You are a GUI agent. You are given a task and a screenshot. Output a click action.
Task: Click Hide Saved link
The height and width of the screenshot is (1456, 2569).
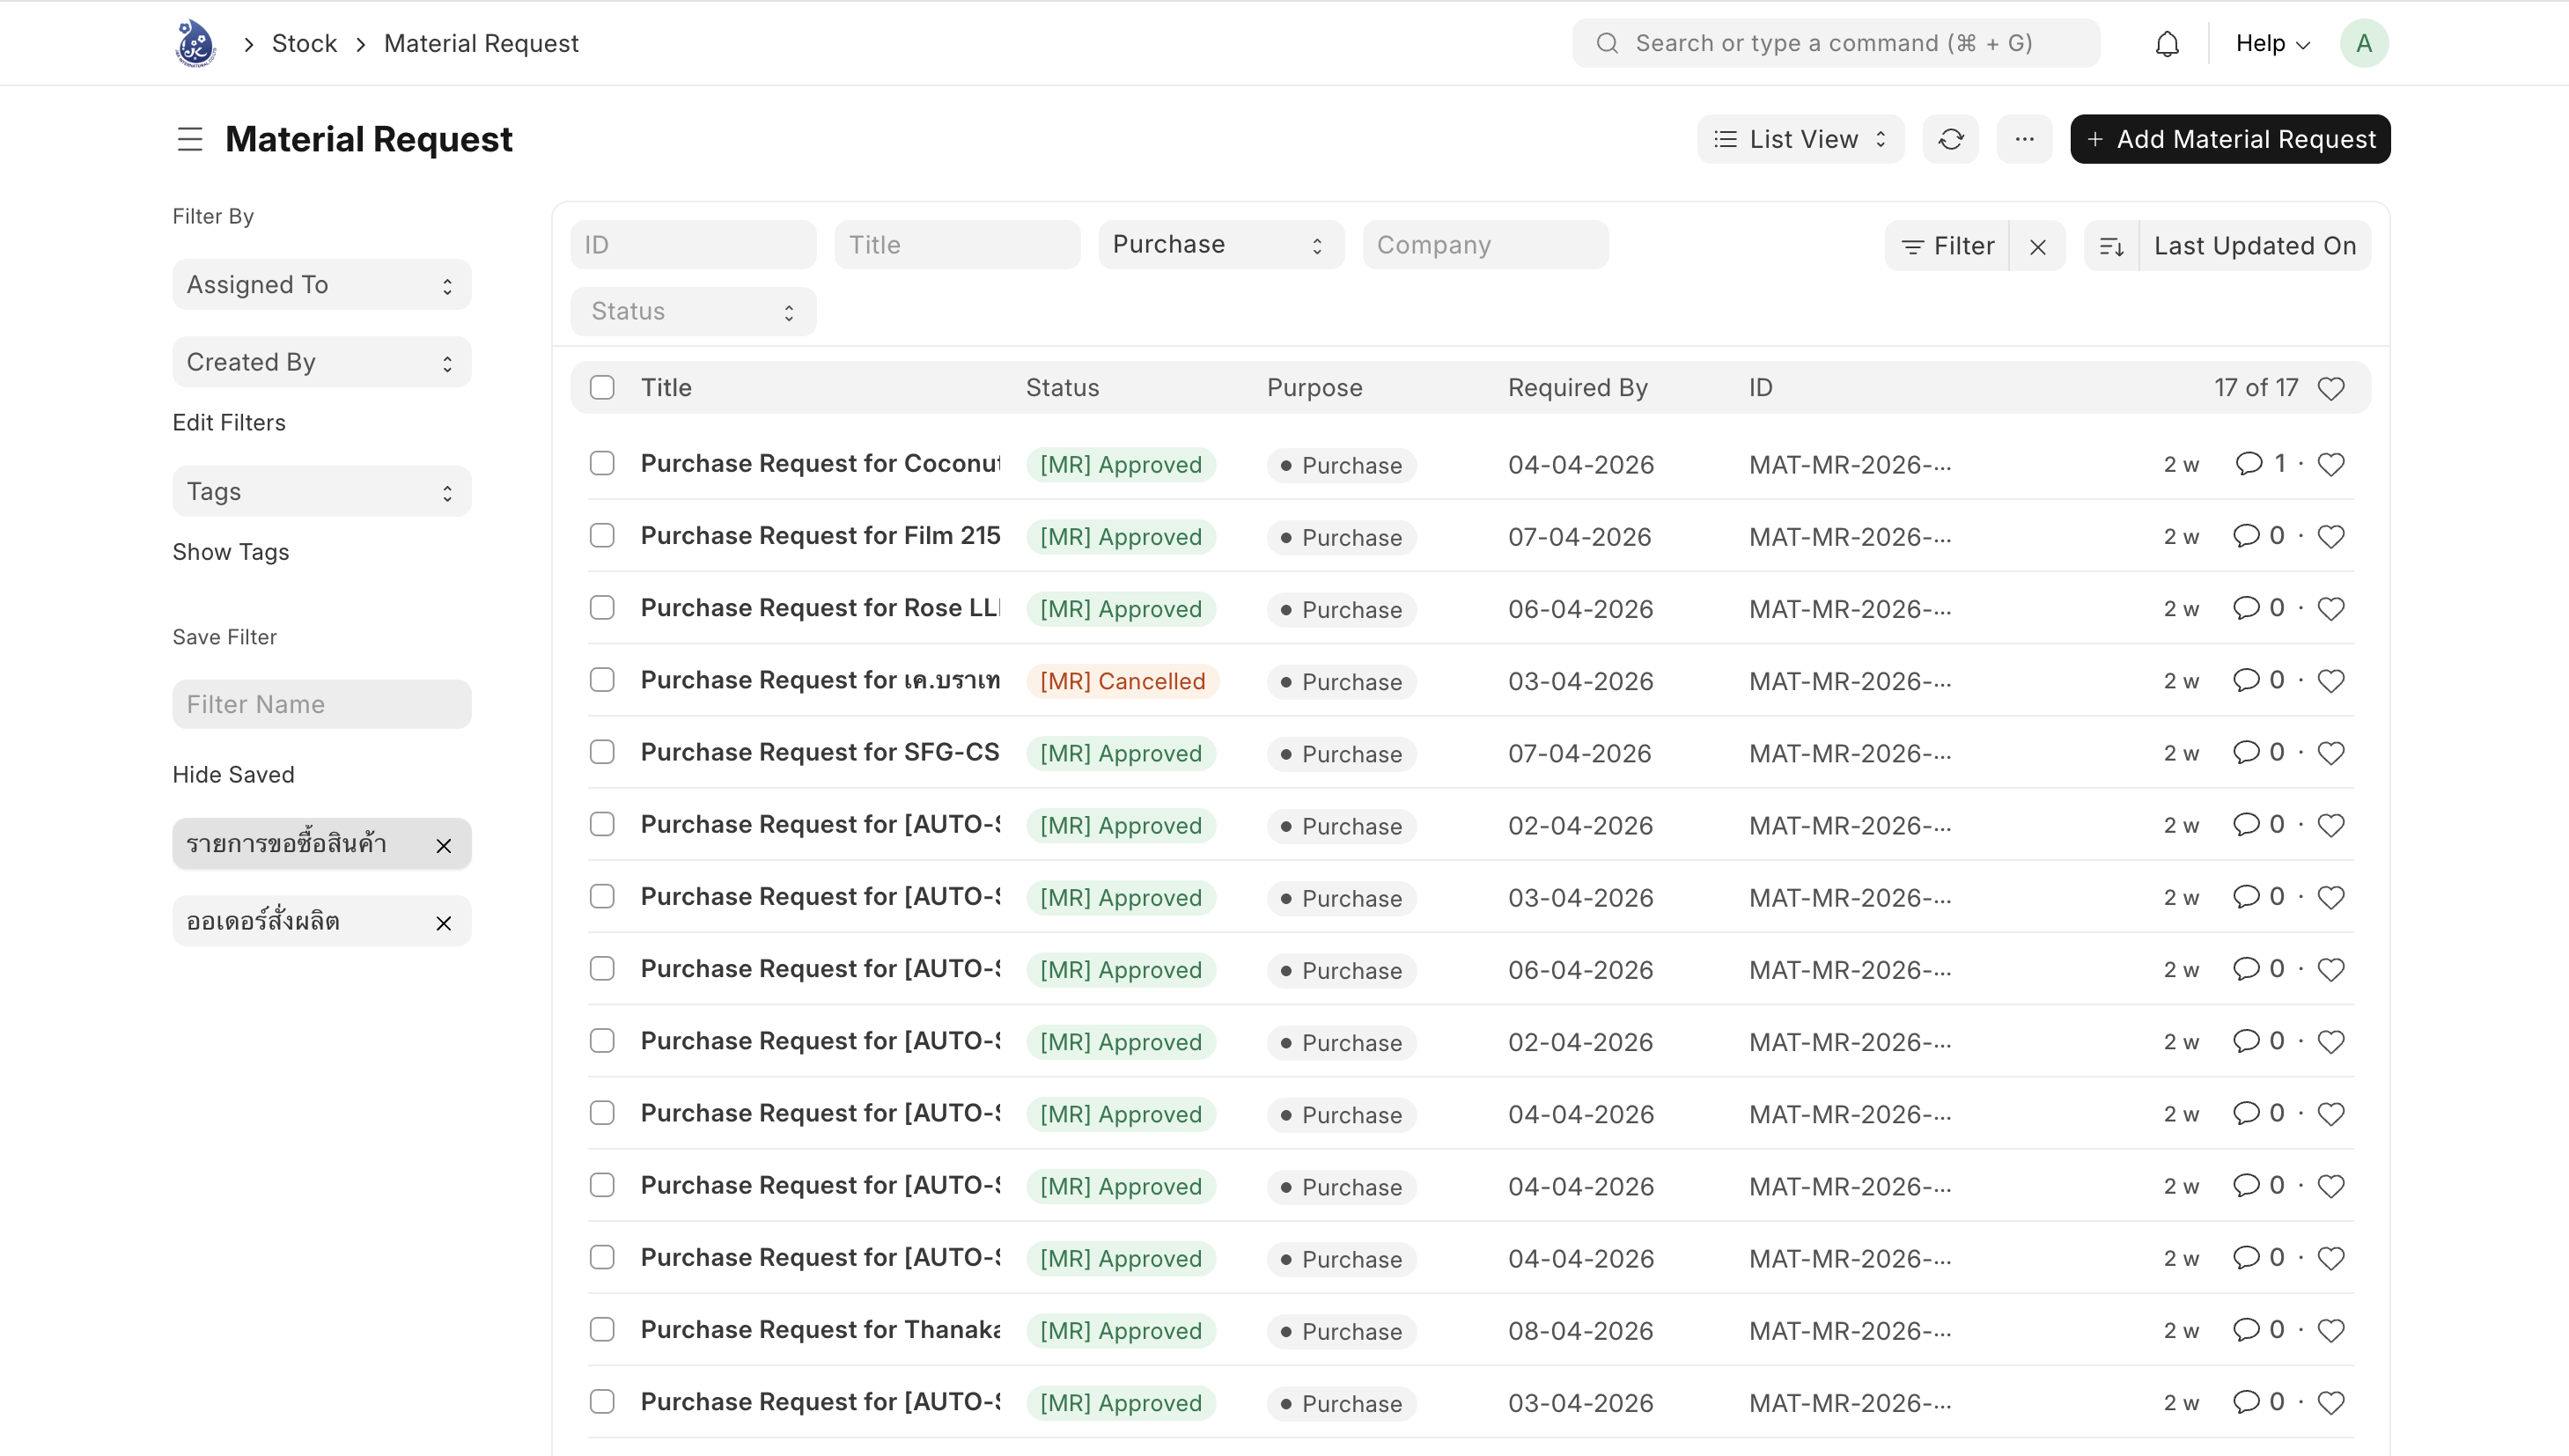coord(233,775)
